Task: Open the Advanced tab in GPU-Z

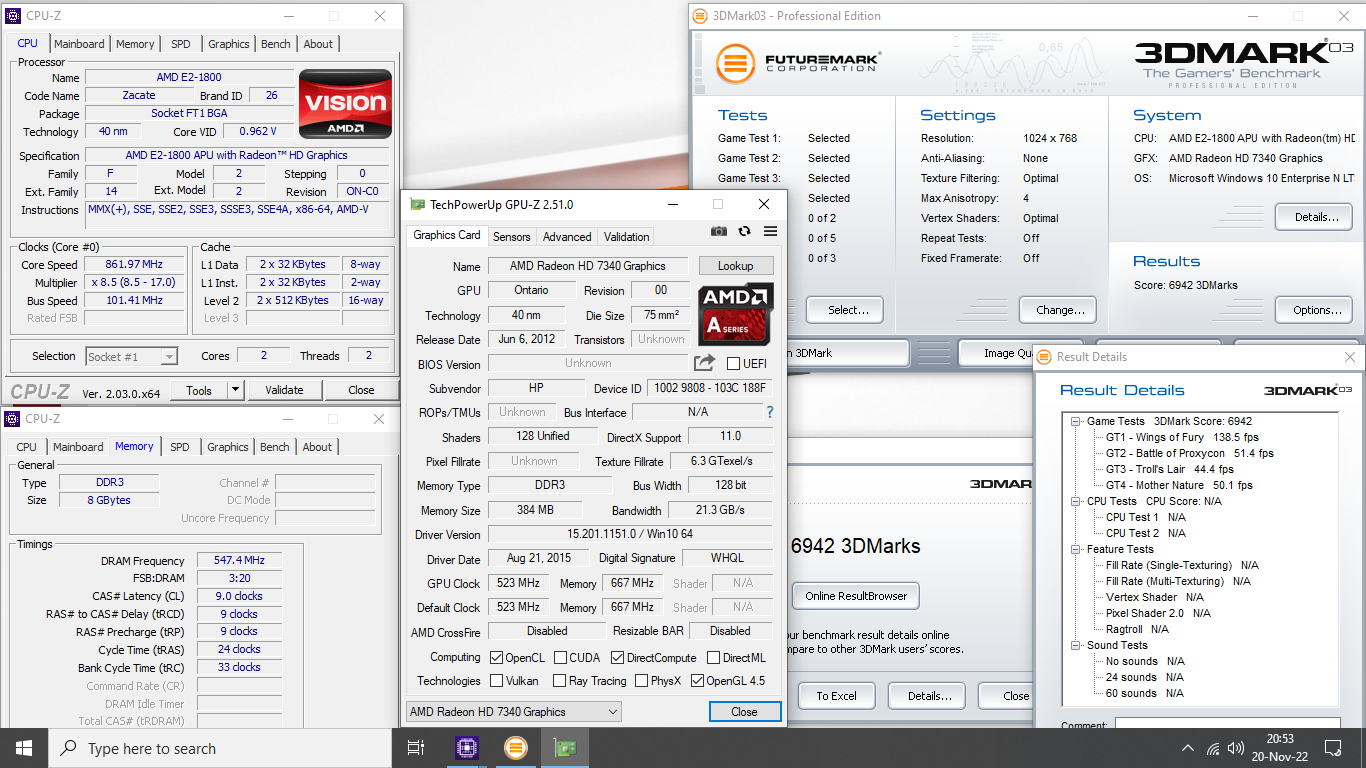Action: 567,237
